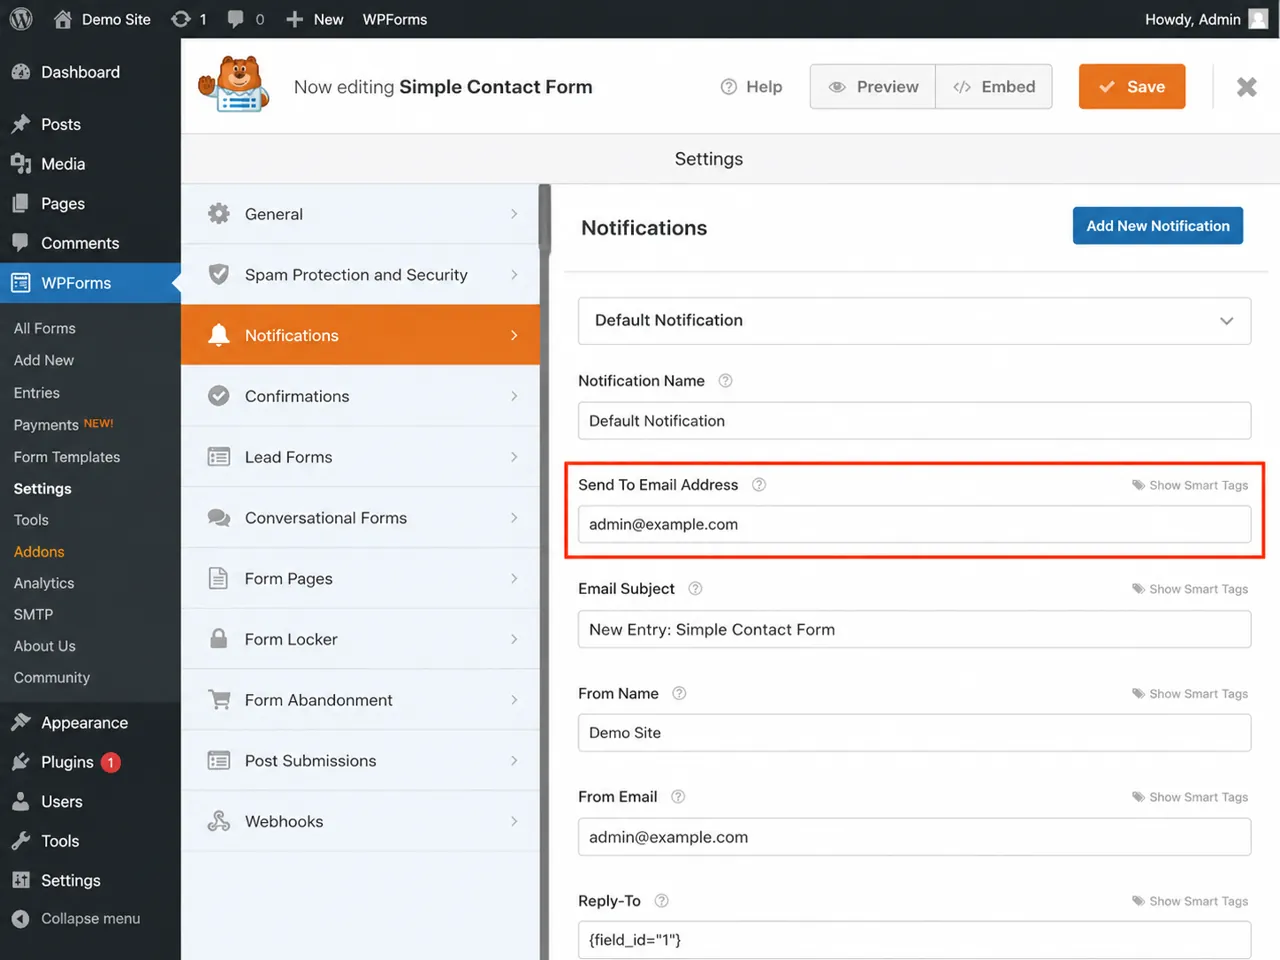Click the Email Subject input field
The height and width of the screenshot is (960, 1280).
pos(914,629)
